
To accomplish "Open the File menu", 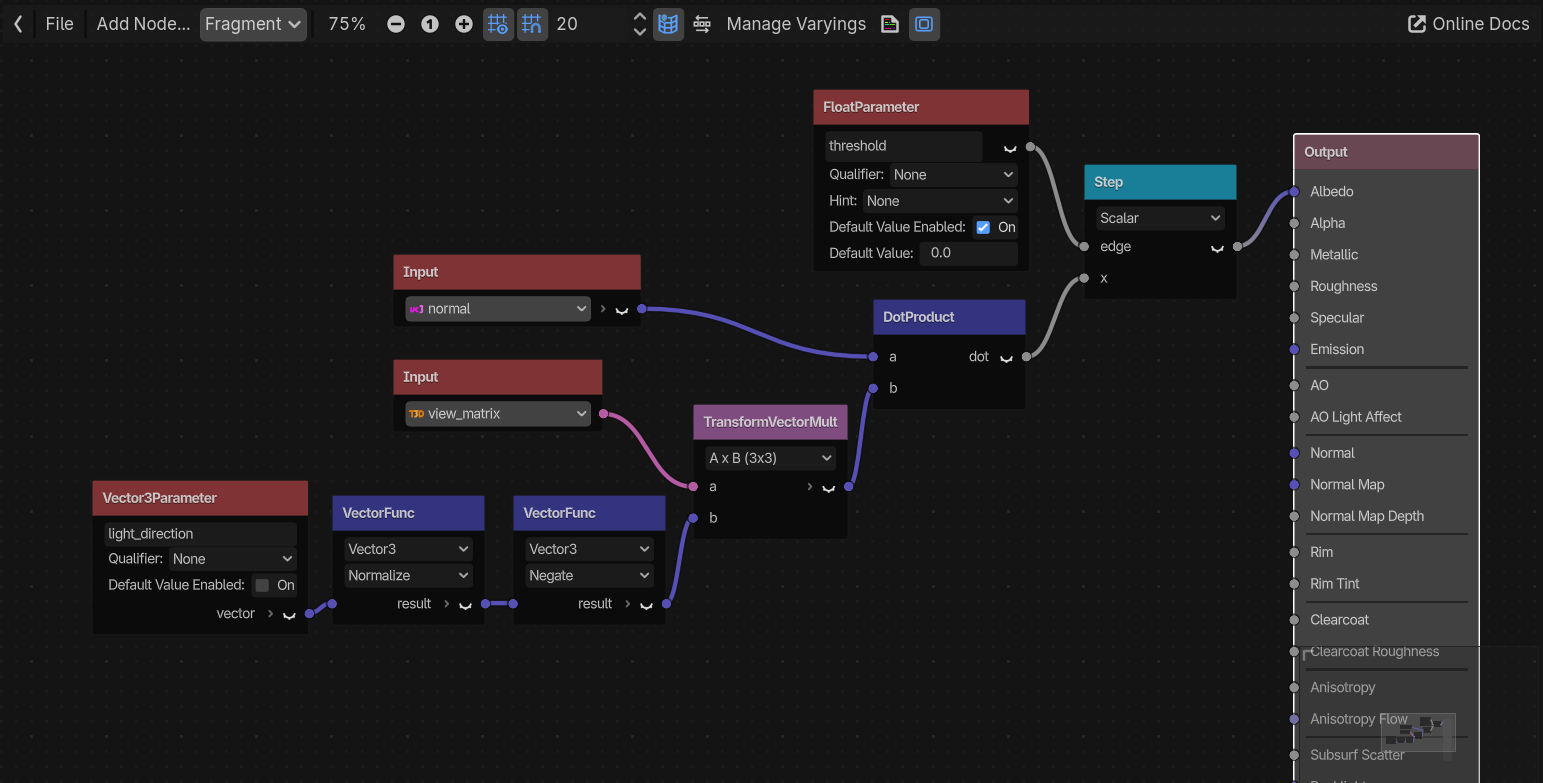I will (60, 24).
